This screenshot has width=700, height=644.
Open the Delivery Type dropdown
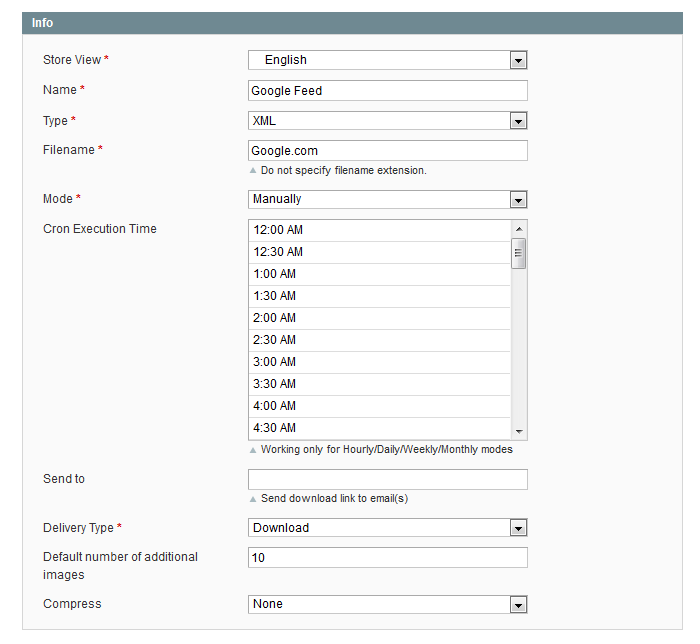click(387, 528)
